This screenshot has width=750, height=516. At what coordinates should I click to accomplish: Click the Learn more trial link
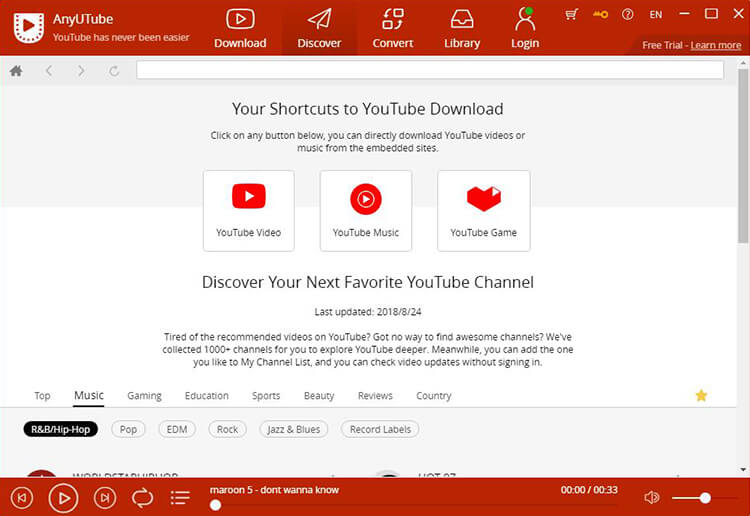click(716, 45)
